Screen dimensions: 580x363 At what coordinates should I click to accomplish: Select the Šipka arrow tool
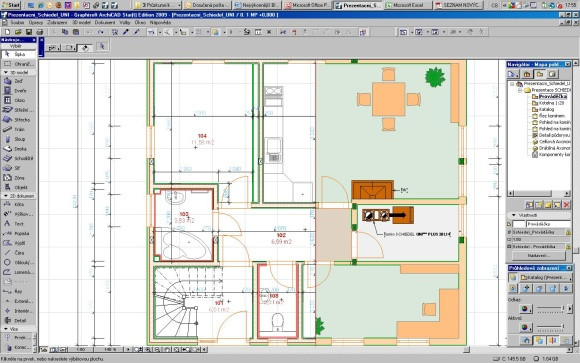[x=18, y=54]
